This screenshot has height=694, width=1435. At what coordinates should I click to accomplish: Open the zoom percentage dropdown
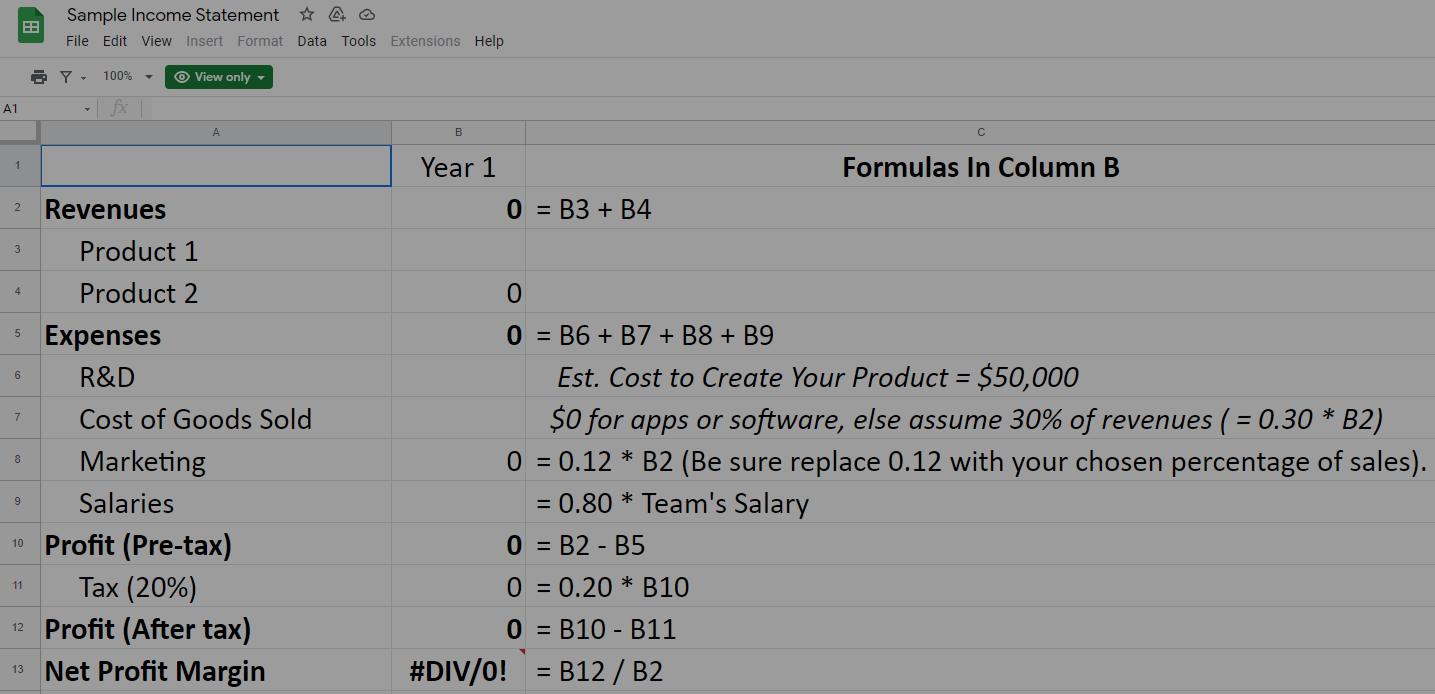pyautogui.click(x=128, y=76)
